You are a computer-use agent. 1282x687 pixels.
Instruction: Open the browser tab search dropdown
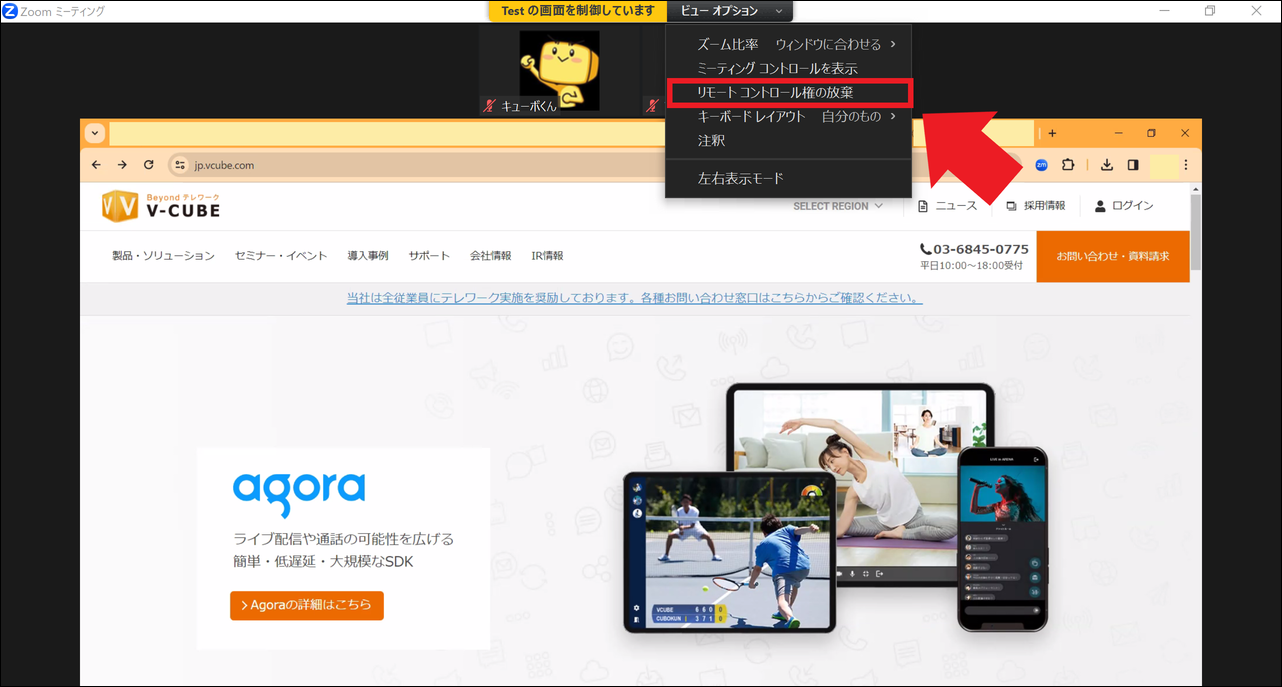(95, 133)
